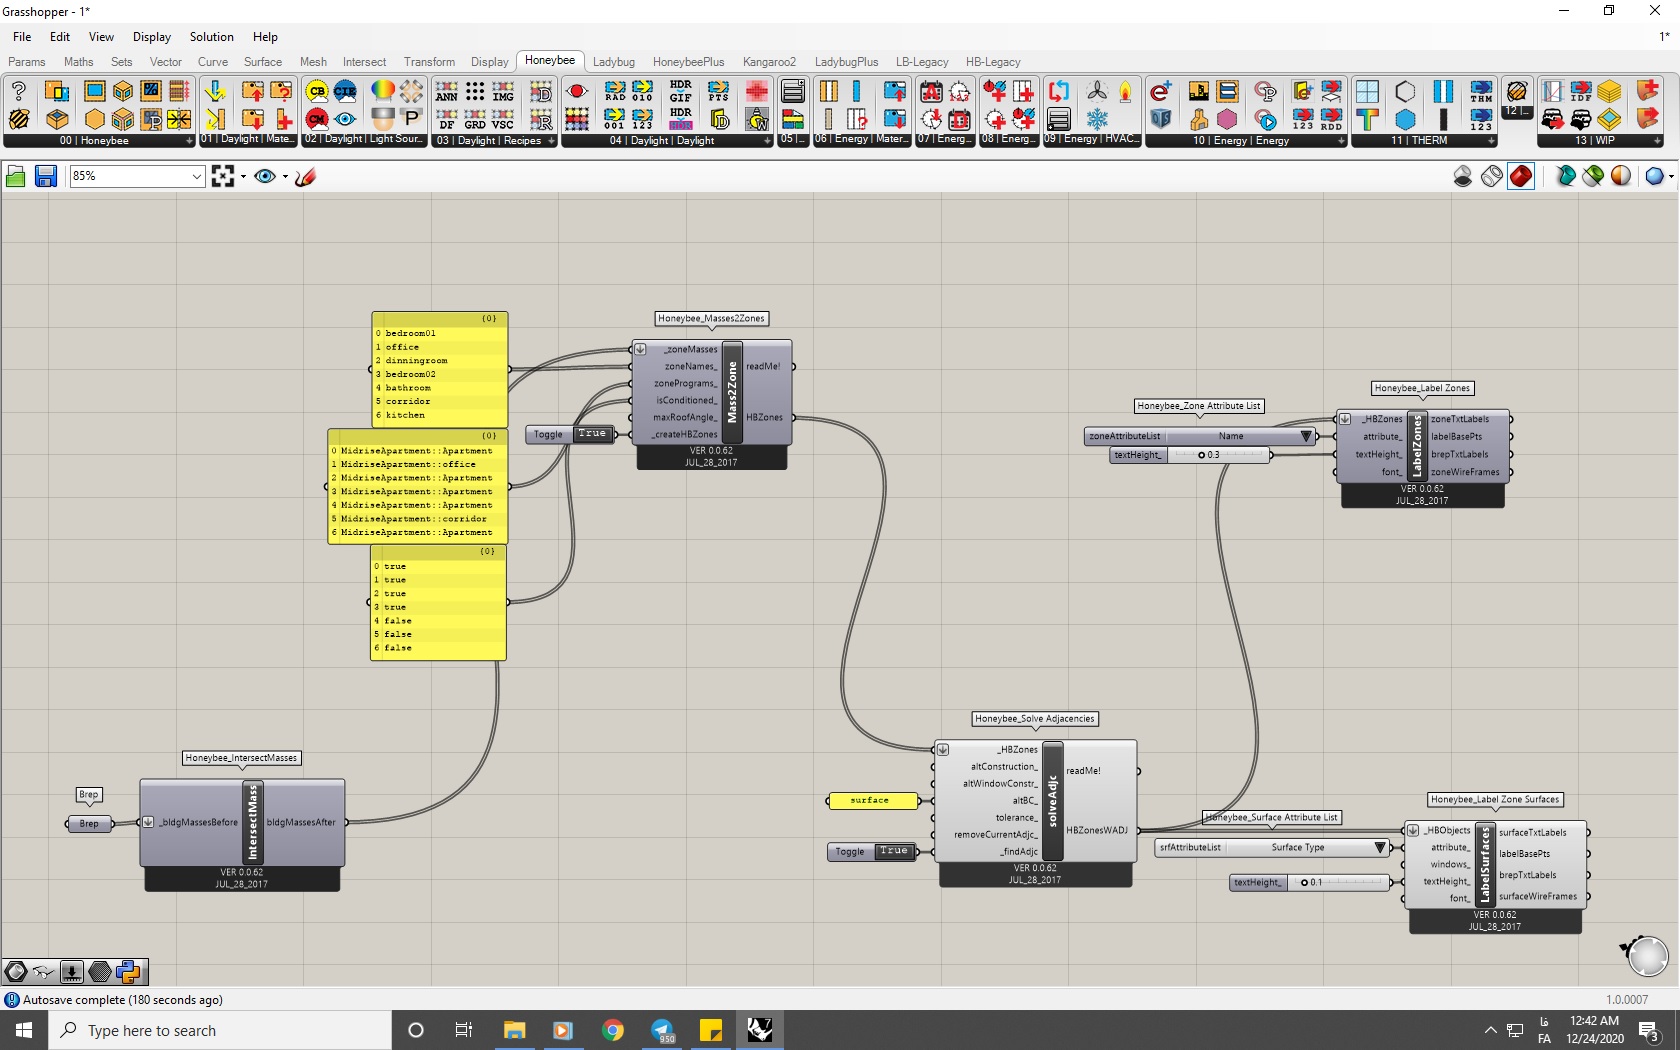
Task: Click the Windows Start button
Action: tap(24, 1030)
